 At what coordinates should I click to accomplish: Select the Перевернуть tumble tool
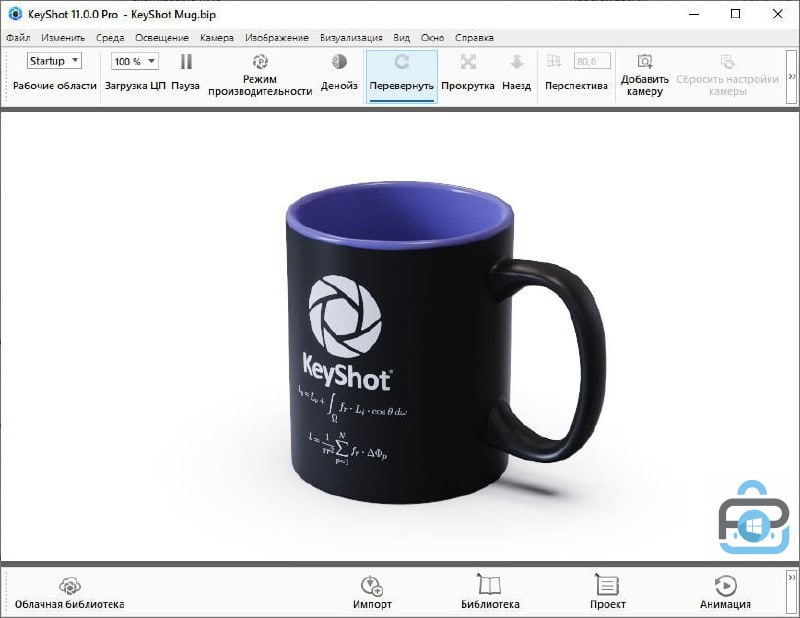(x=402, y=77)
